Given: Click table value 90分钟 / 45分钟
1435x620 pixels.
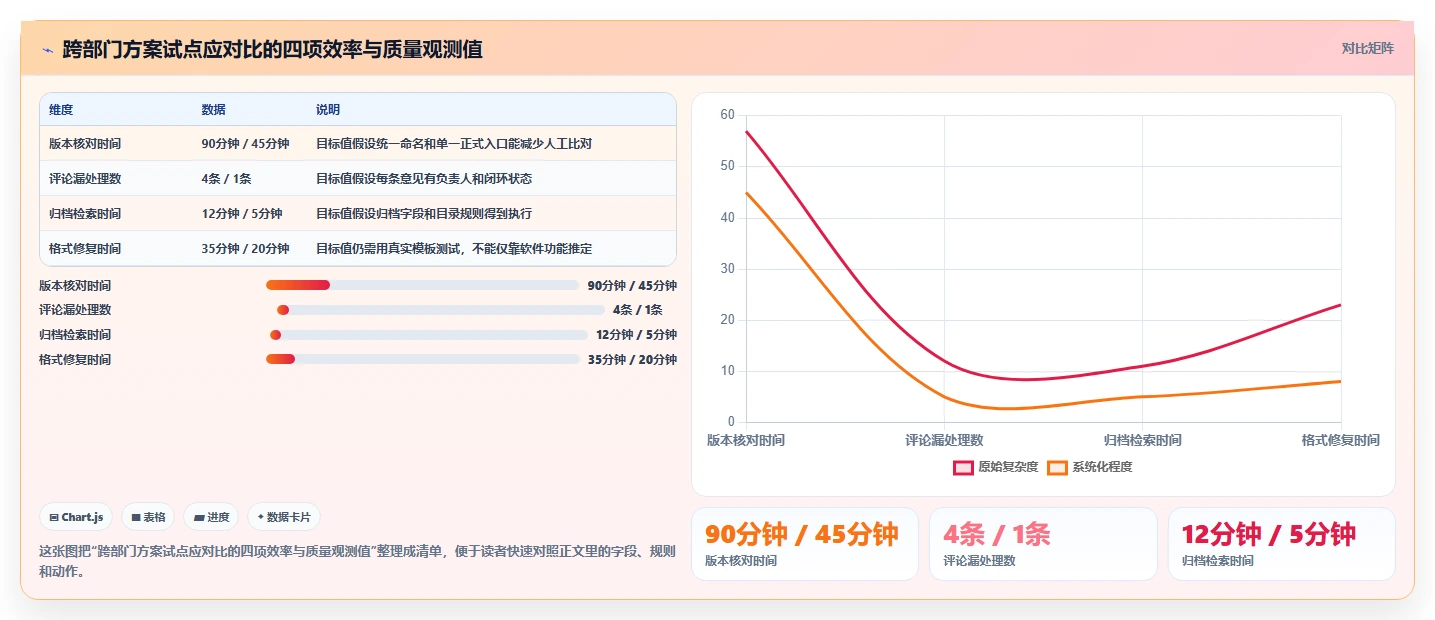Looking at the screenshot, I should (245, 144).
